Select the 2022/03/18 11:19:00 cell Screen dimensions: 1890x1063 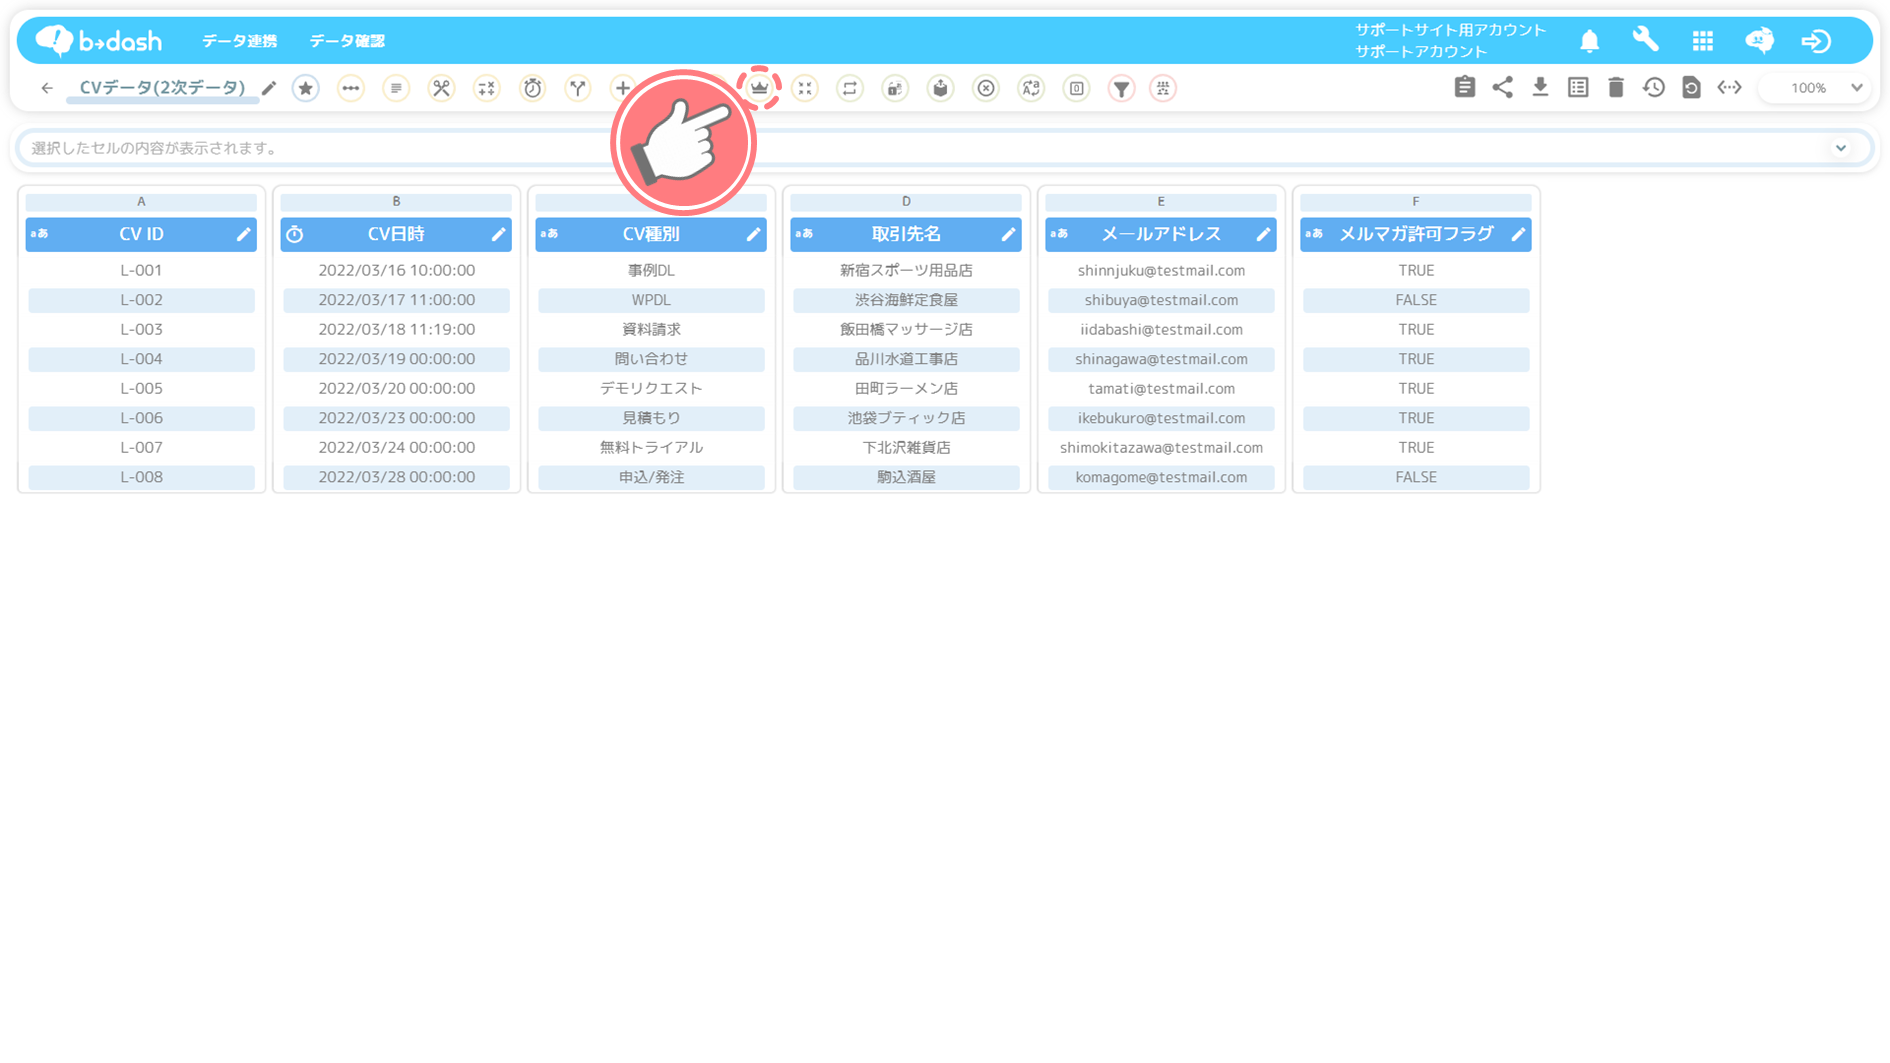point(396,329)
